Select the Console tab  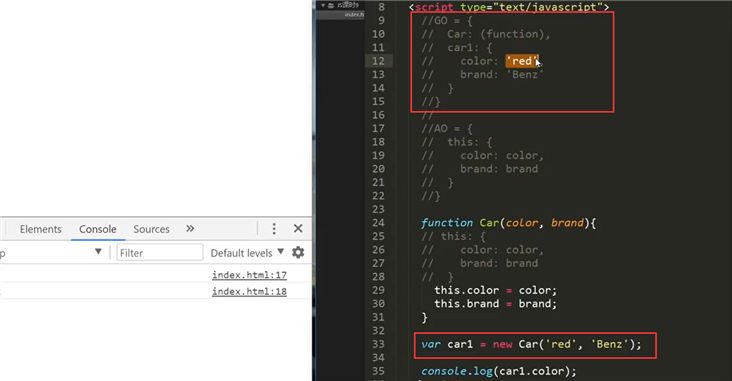pos(98,229)
